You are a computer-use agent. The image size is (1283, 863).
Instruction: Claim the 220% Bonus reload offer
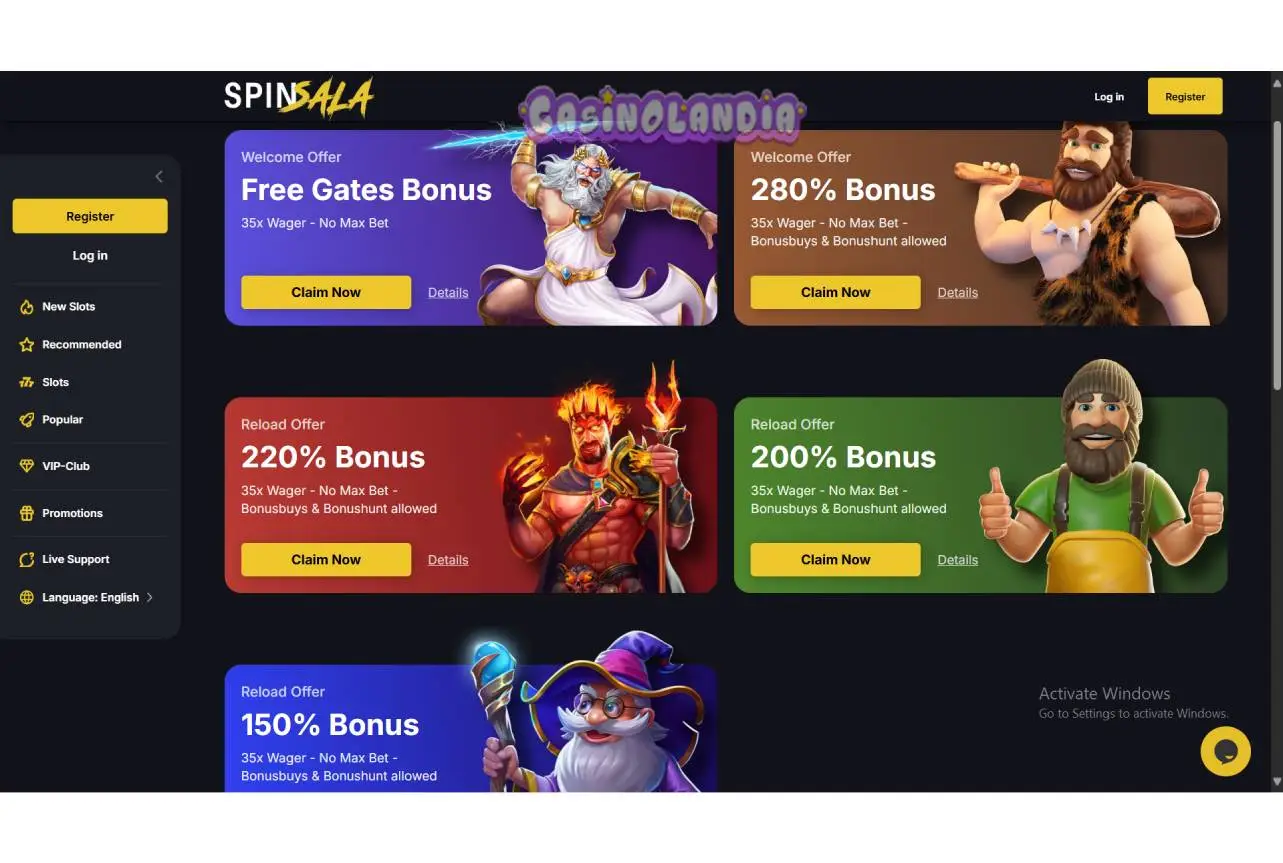(x=326, y=560)
